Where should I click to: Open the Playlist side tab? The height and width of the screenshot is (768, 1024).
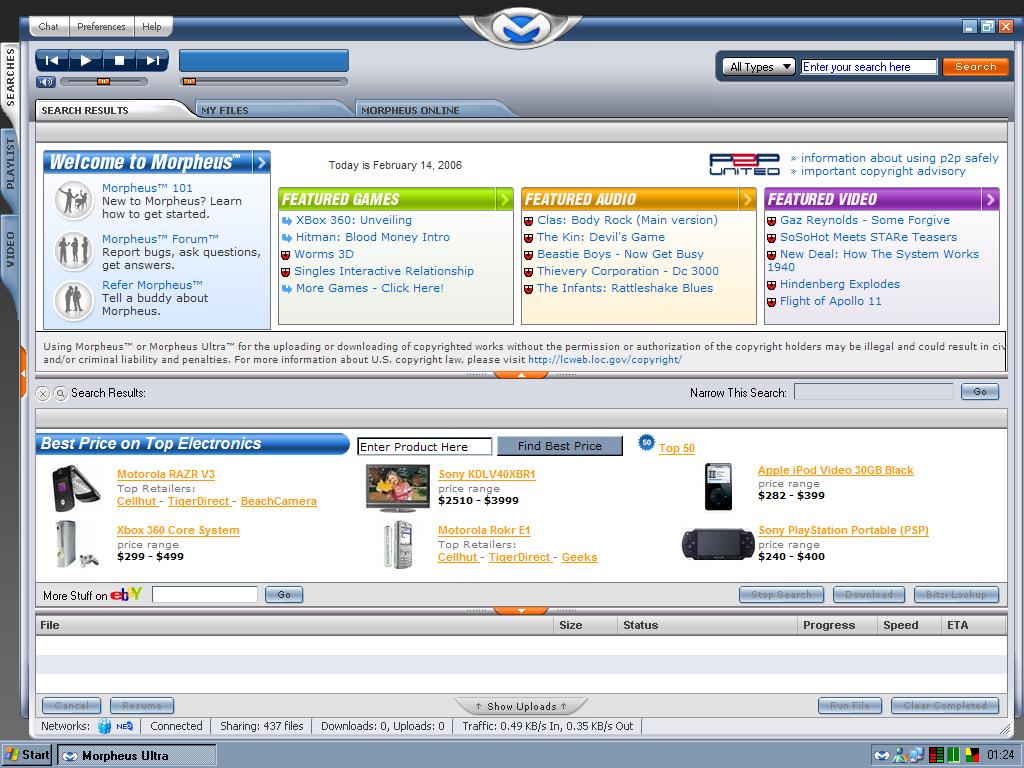pos(10,165)
